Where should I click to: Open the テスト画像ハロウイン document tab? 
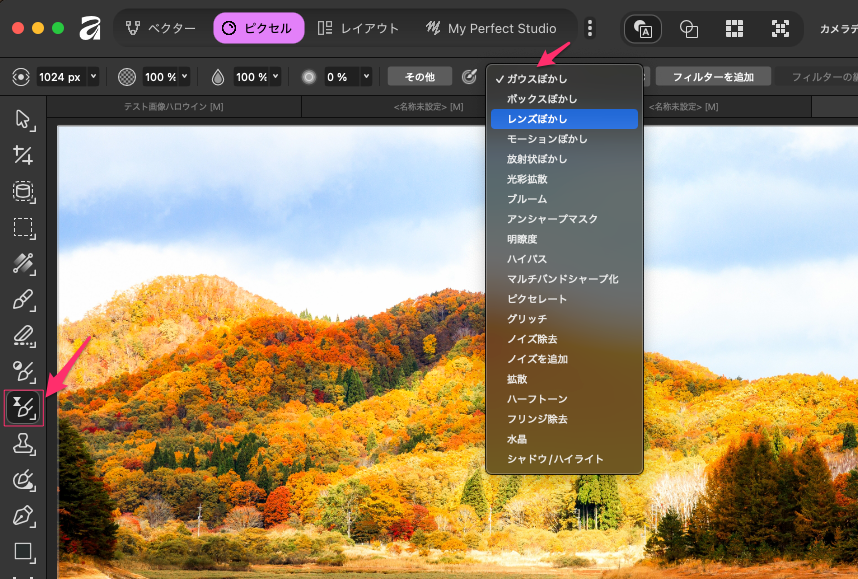[173, 106]
